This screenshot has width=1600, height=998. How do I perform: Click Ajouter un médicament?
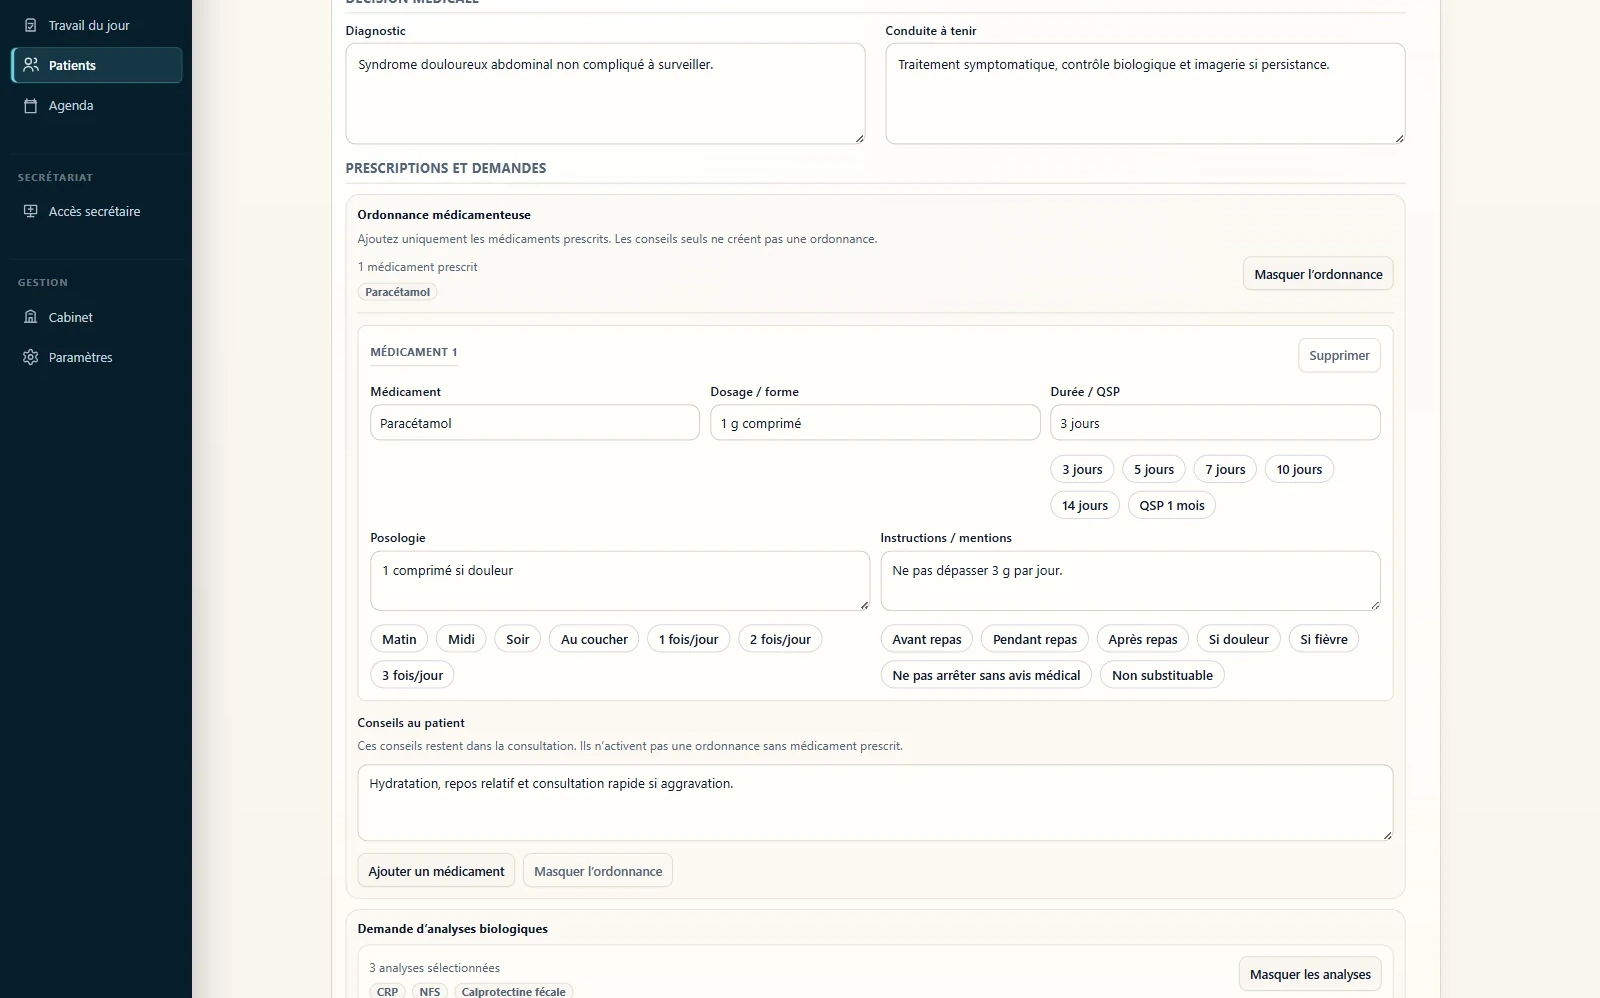[x=436, y=871]
